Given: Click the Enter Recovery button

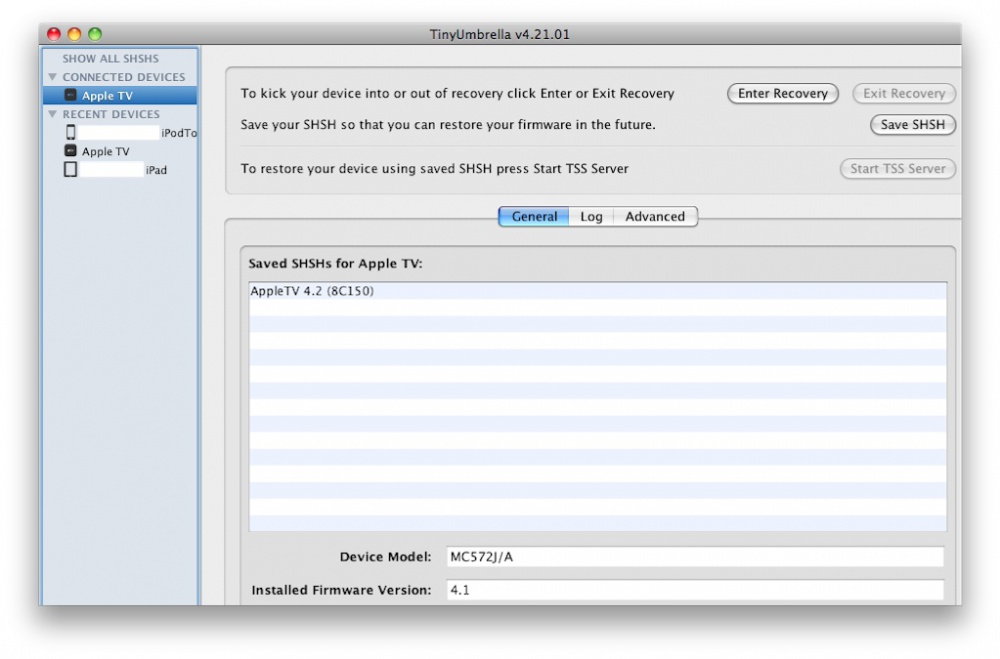Looking at the screenshot, I should pyautogui.click(x=783, y=93).
